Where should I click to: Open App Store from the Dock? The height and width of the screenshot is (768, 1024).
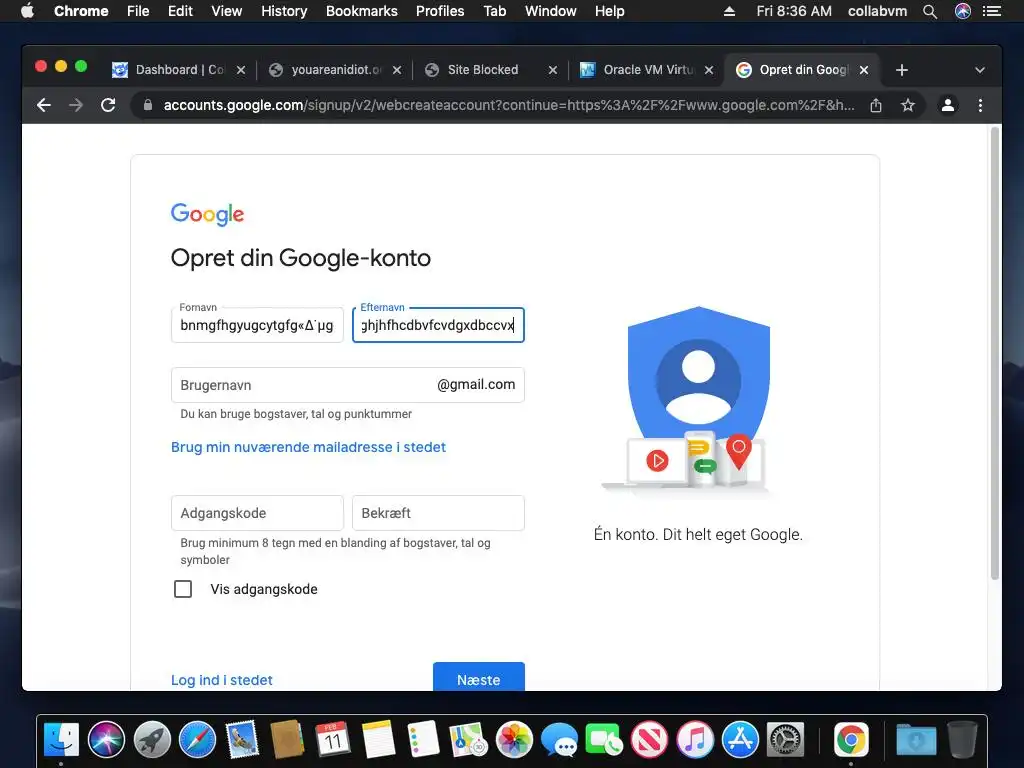(740, 740)
